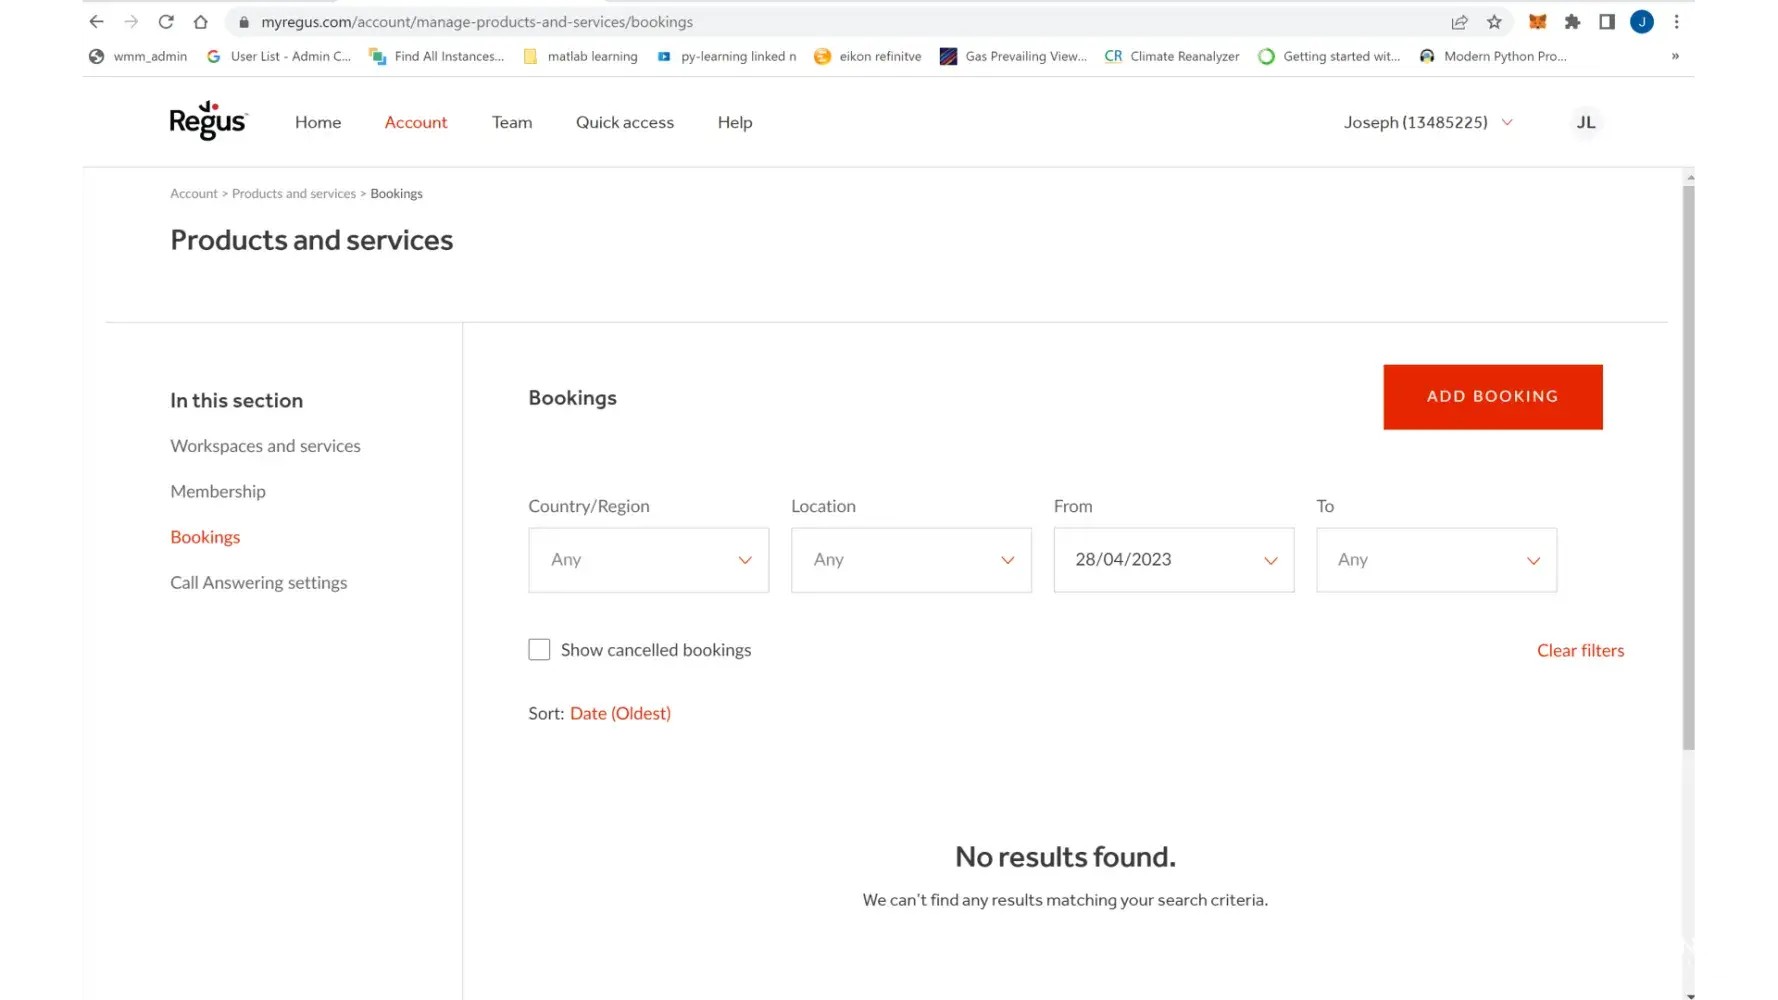Open the Team menu item
Screen dimensions: 1778x1000
pyautogui.click(x=511, y=122)
